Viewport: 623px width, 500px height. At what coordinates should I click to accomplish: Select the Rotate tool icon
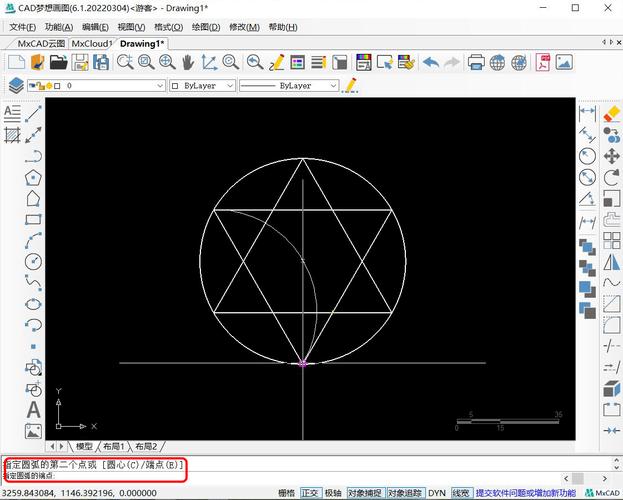(611, 177)
